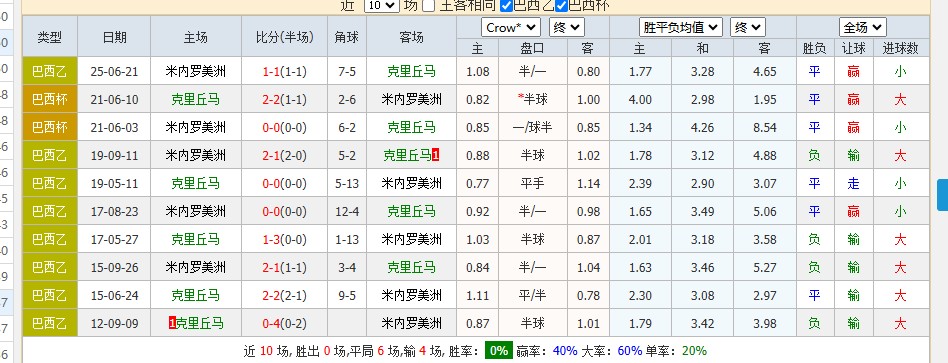Uncheck the 巴西乙 filter checkbox
The image size is (948, 363).
[x=507, y=5]
